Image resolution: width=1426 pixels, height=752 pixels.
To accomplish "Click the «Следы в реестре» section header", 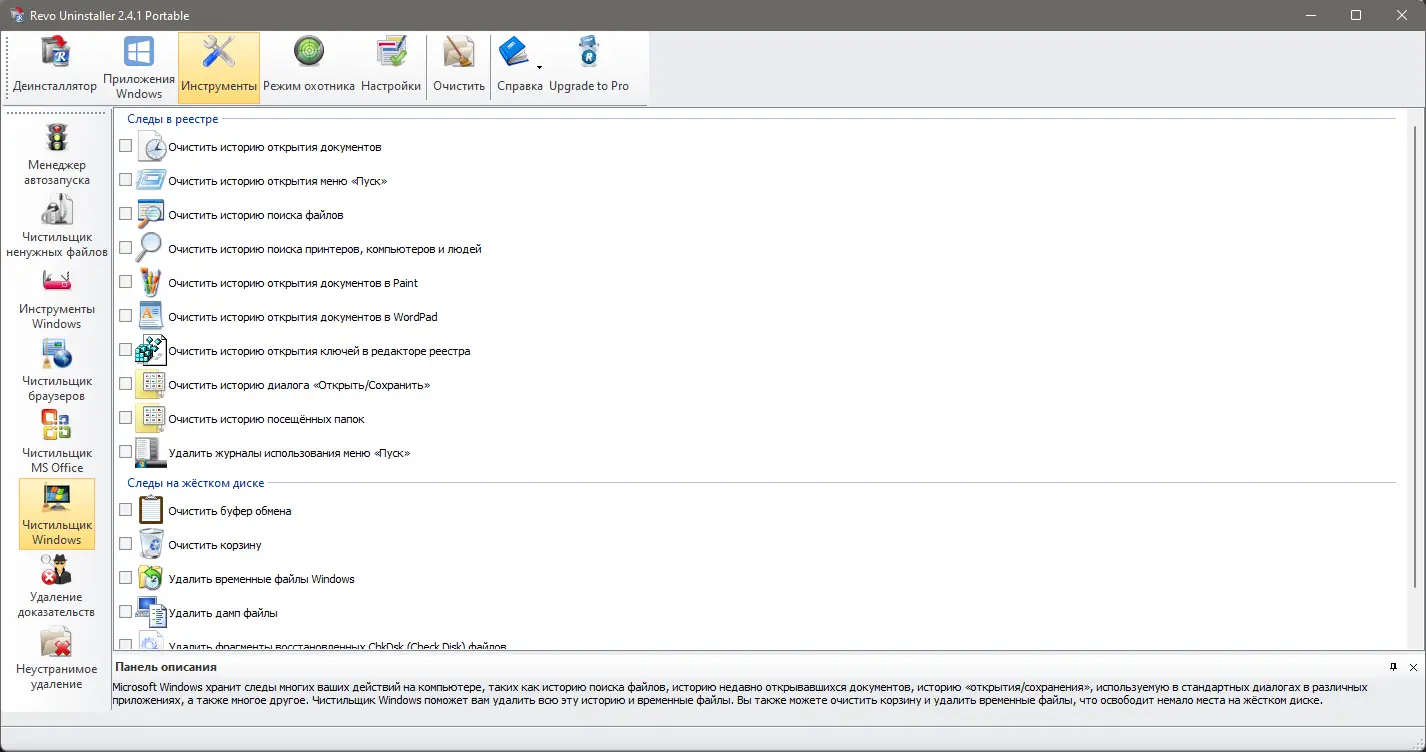I will pyautogui.click(x=172, y=119).
